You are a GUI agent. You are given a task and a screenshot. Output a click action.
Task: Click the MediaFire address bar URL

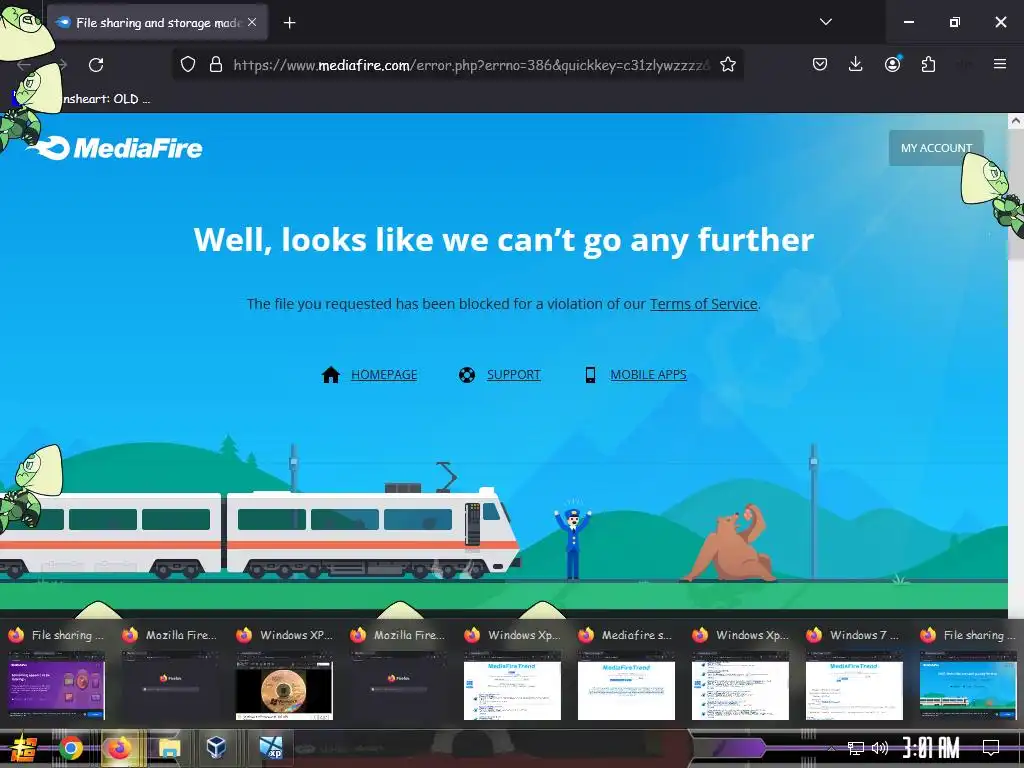tap(470, 65)
